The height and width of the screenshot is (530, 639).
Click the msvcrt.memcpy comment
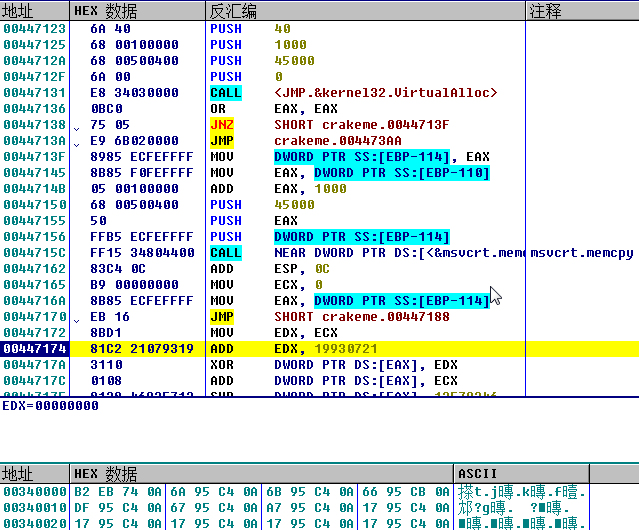pos(582,253)
